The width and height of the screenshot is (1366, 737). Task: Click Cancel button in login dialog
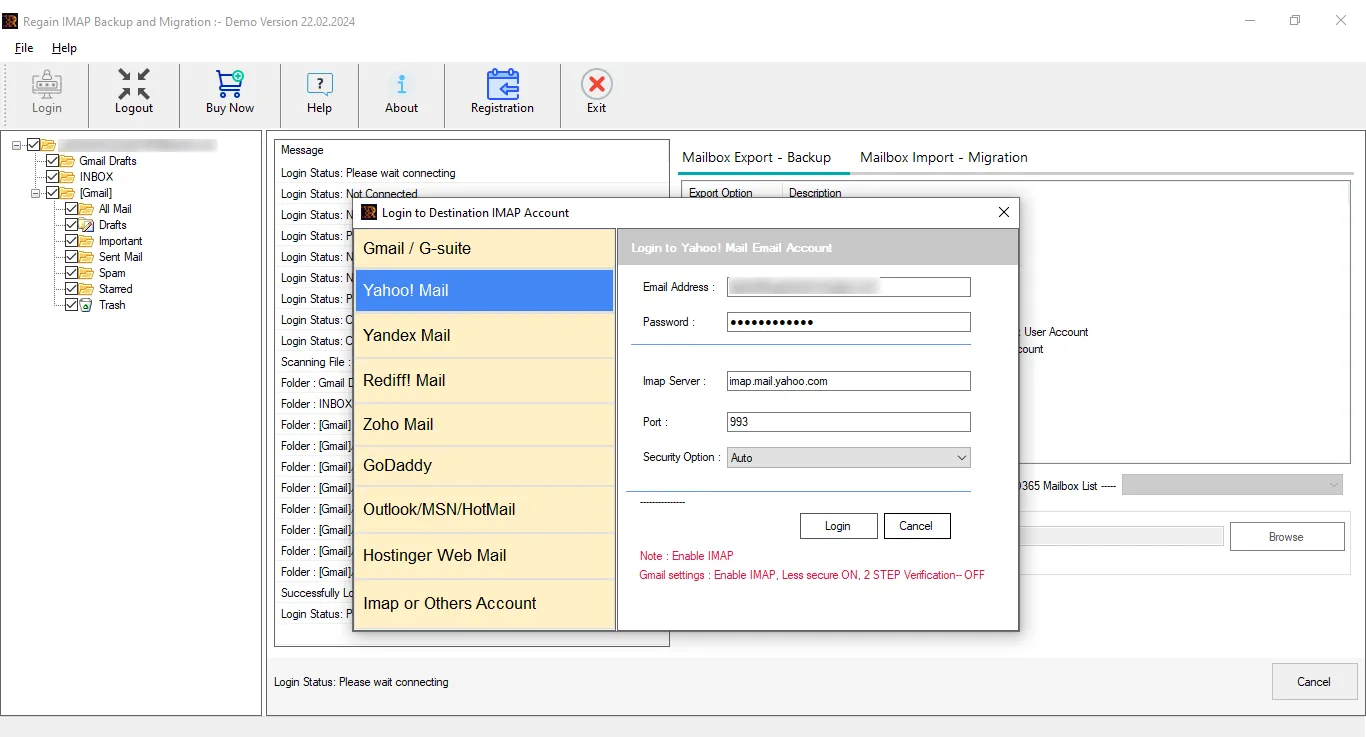[916, 526]
